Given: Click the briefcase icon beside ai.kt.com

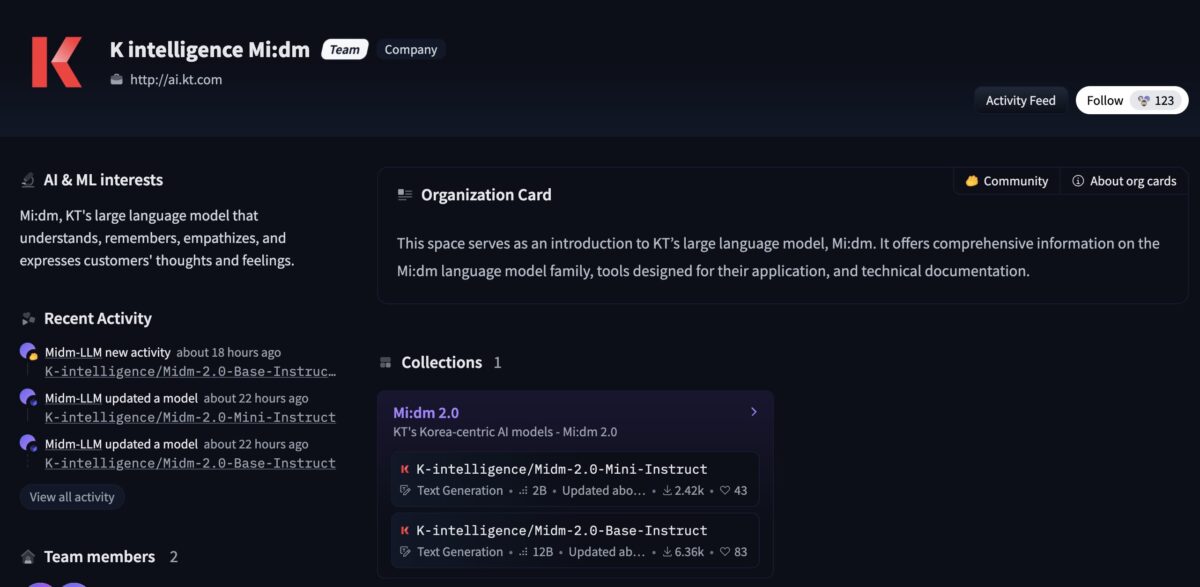Looking at the screenshot, I should [x=116, y=80].
